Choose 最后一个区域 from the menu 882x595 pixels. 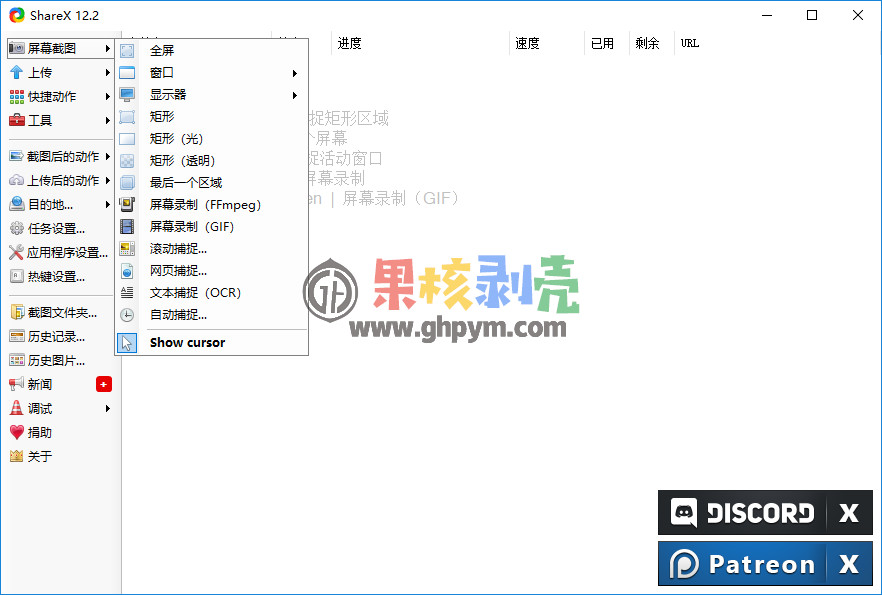coord(212,183)
